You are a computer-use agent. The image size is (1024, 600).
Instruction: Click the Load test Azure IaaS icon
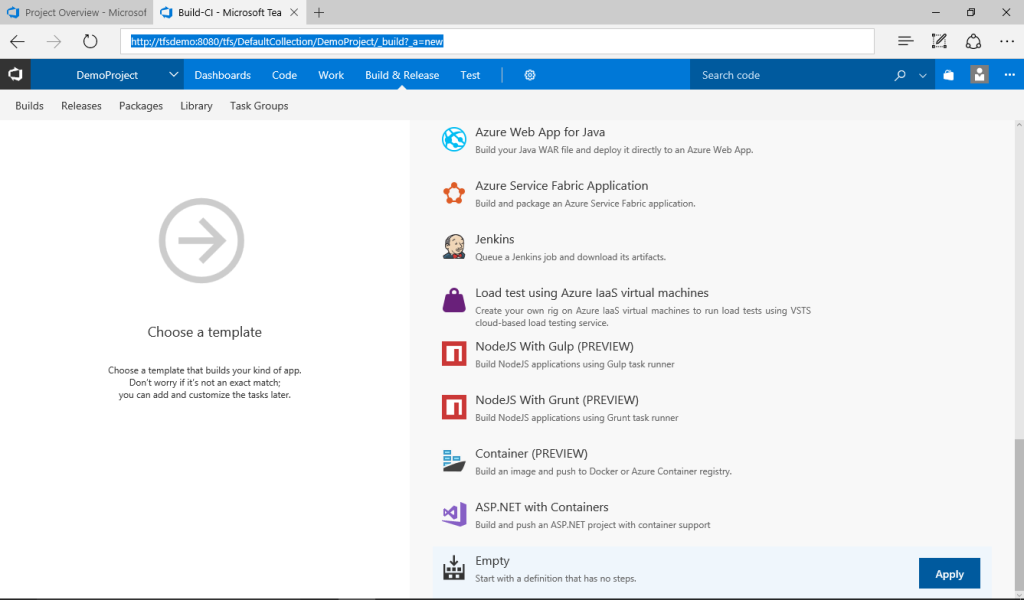pos(454,300)
